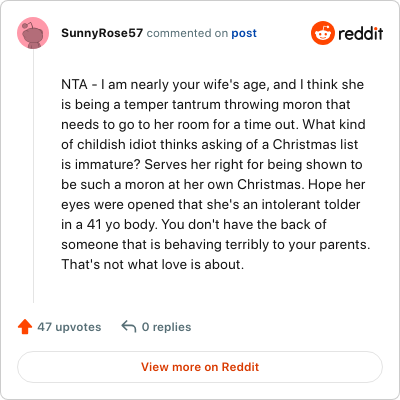Click the reddit wordmark text
The image size is (400, 400).
361,34
